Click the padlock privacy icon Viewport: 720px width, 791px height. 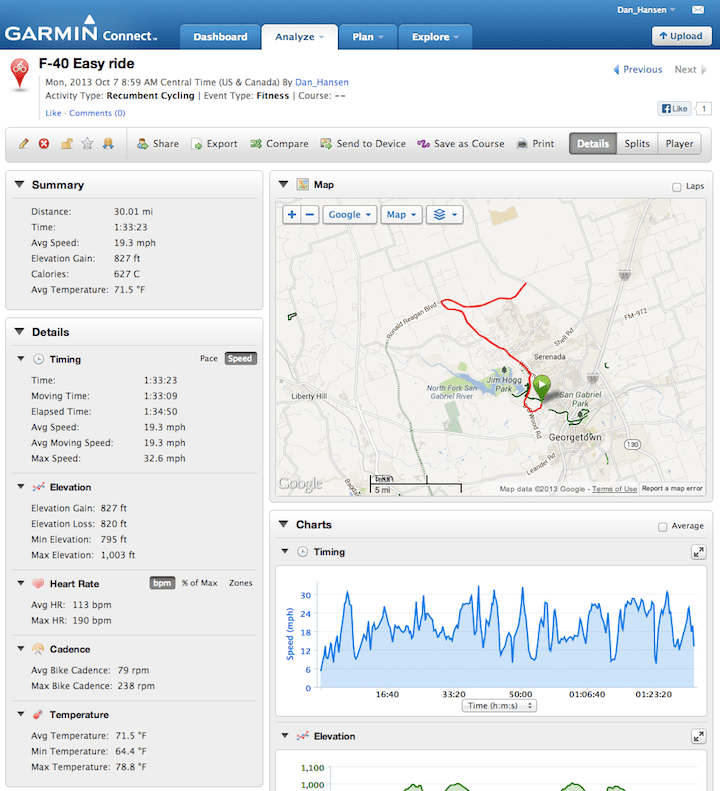(x=66, y=144)
